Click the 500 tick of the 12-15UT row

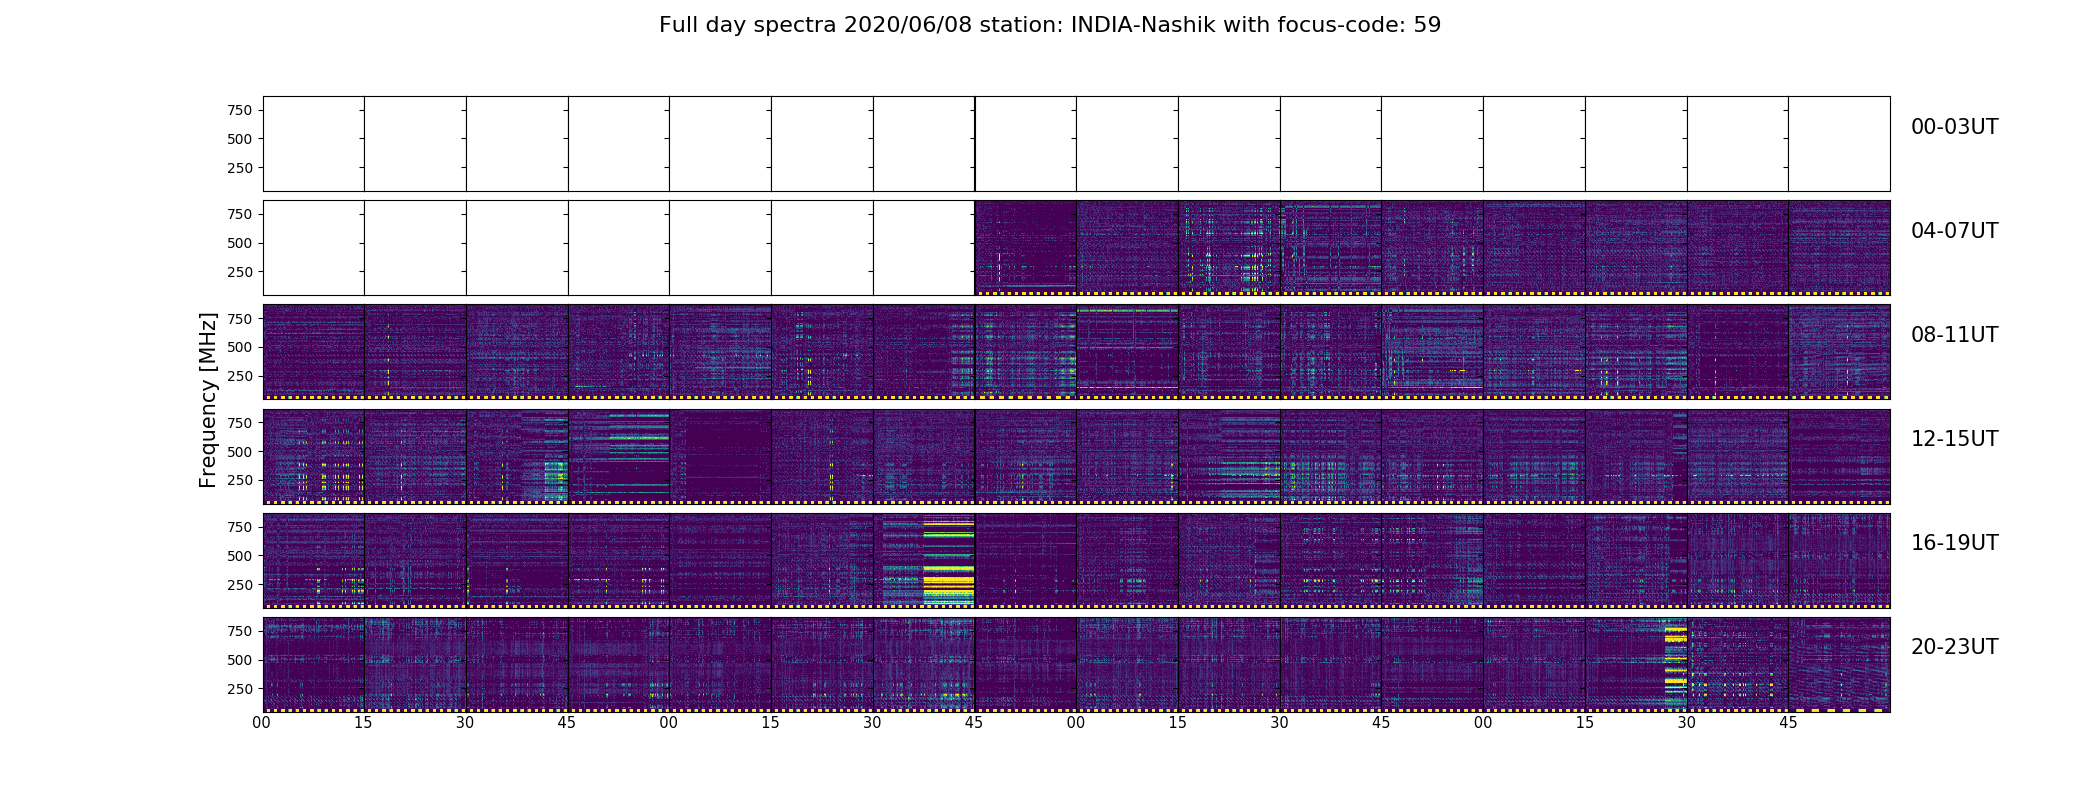point(239,452)
